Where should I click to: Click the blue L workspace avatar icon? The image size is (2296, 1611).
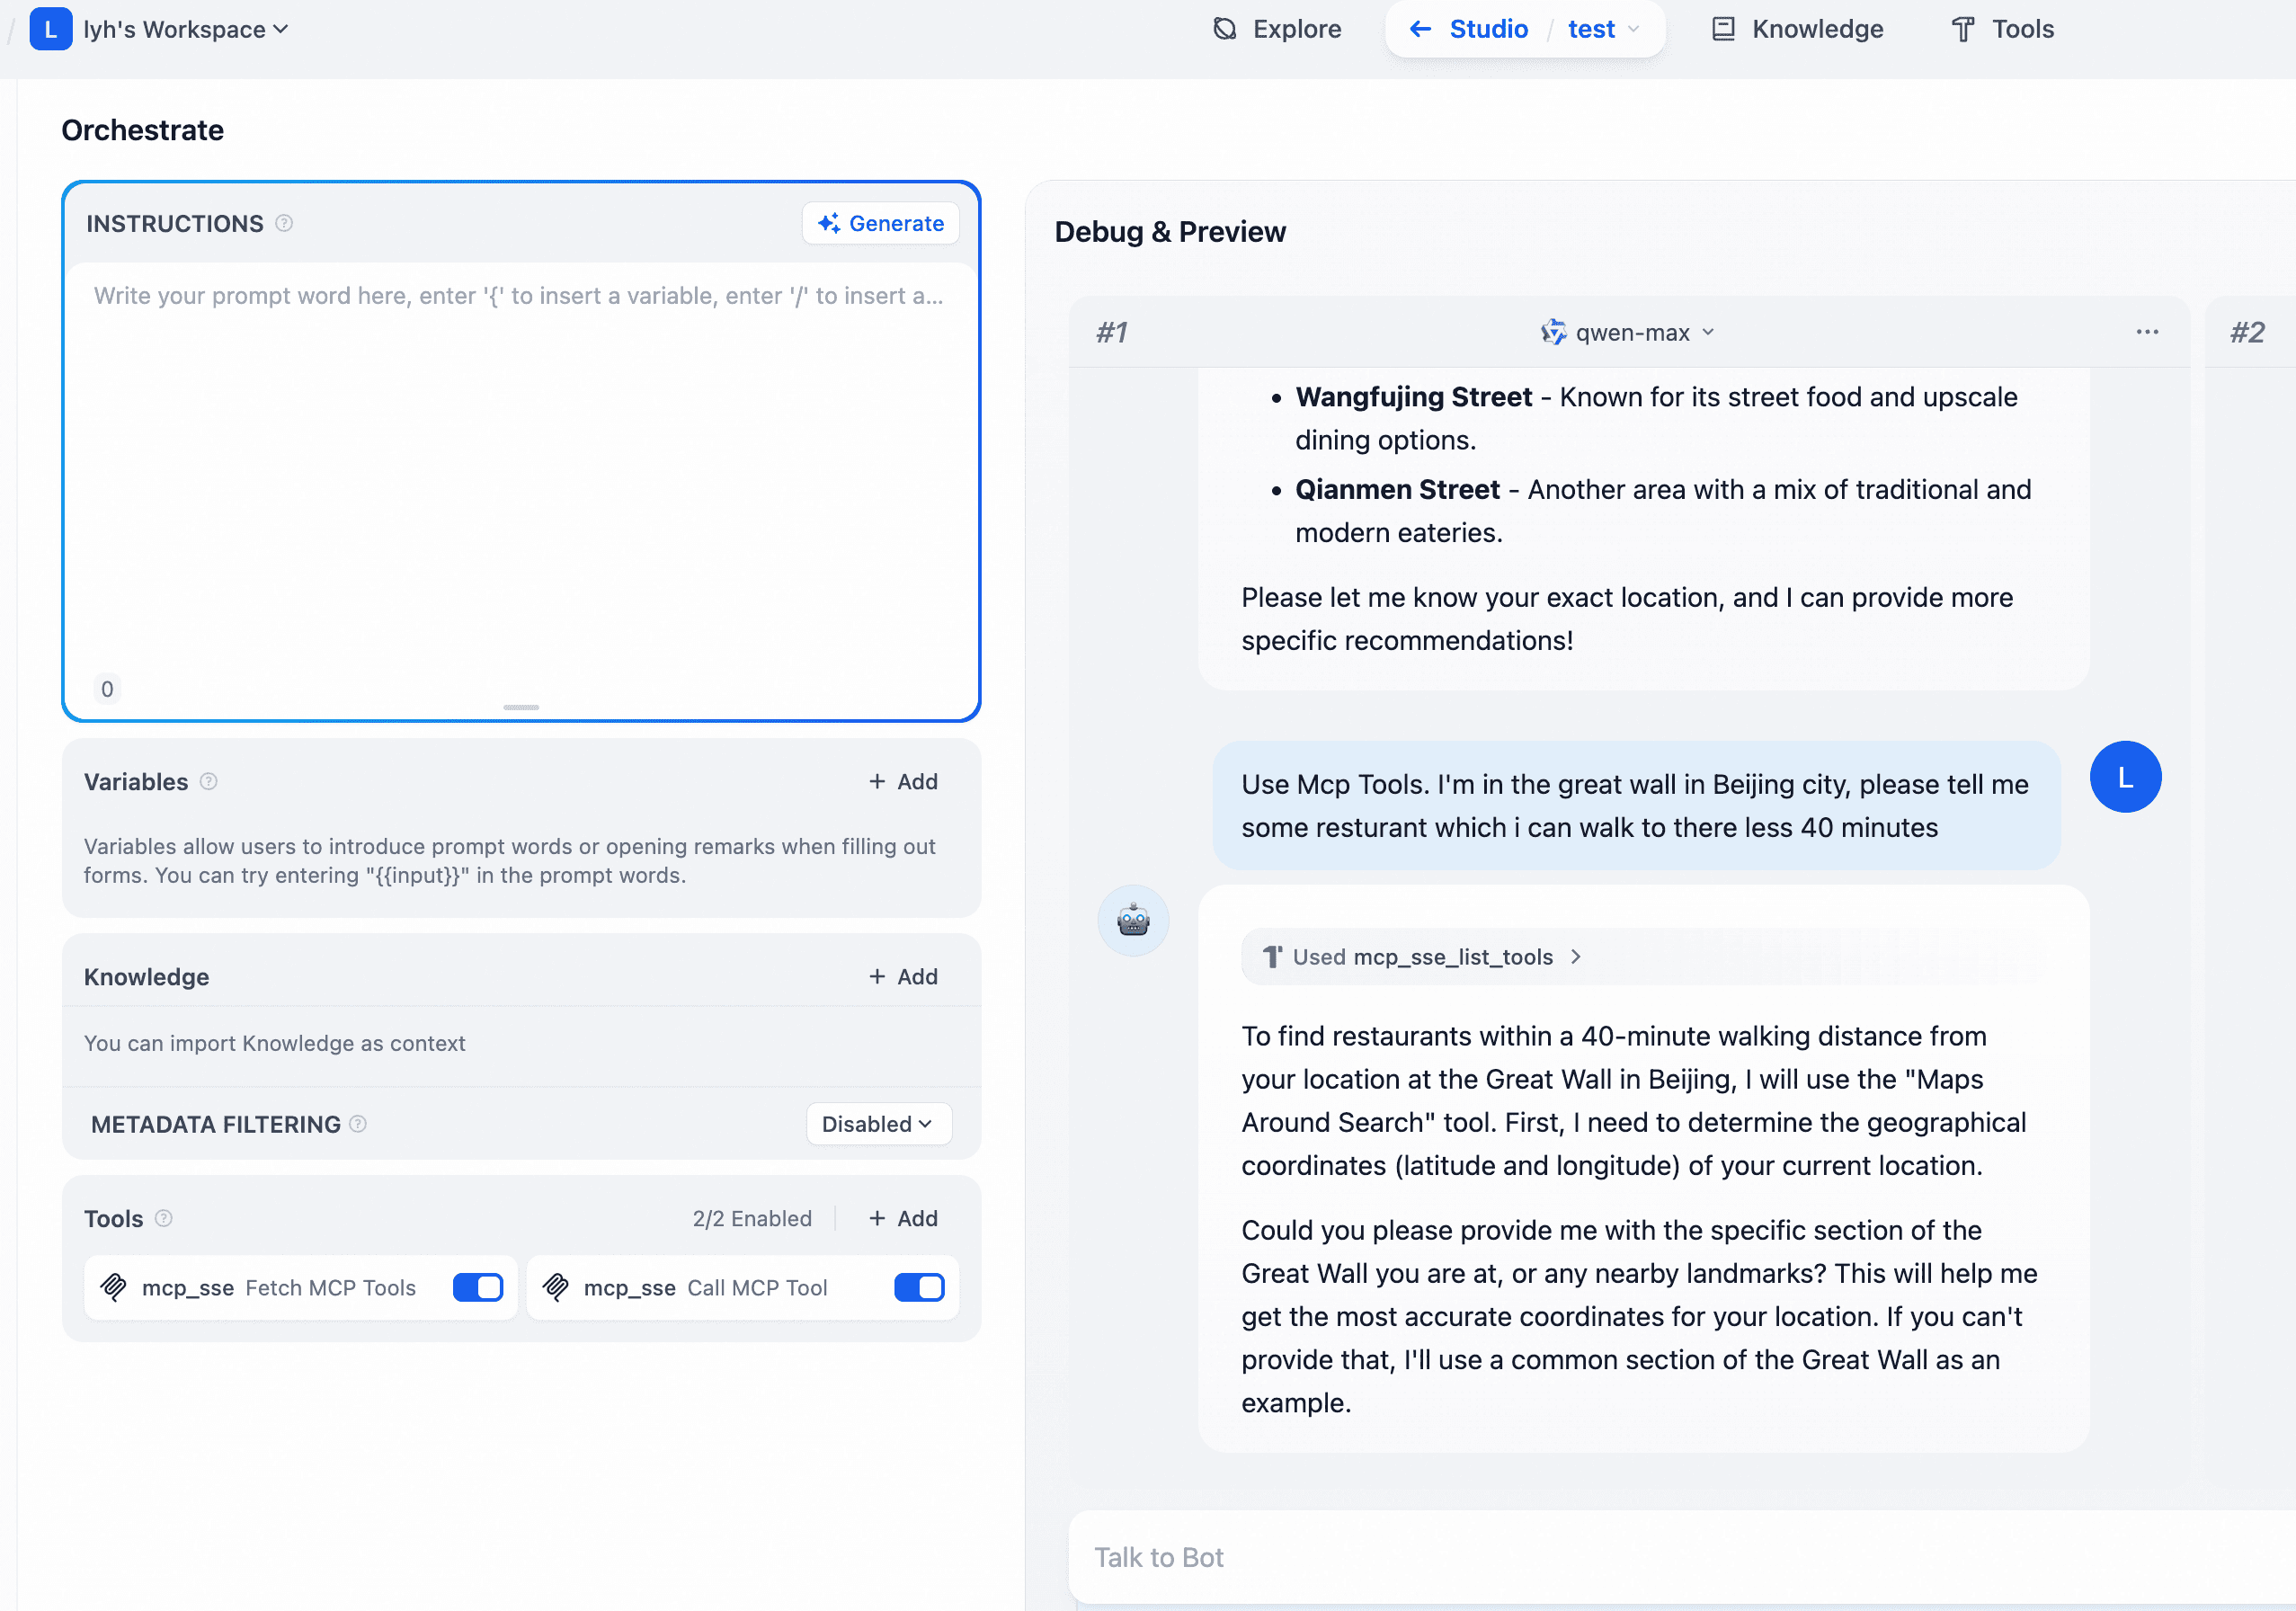click(x=50, y=29)
